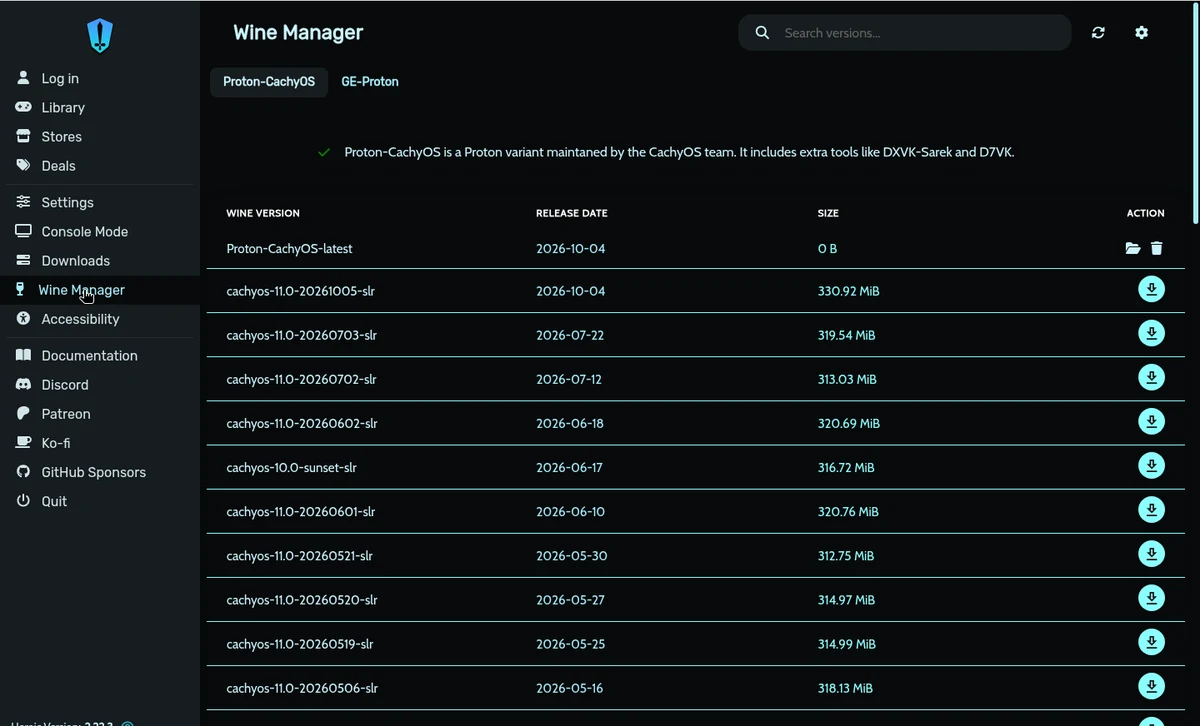The width and height of the screenshot is (1200, 726).
Task: Click the WINE VERSION column header
Action: (x=263, y=213)
